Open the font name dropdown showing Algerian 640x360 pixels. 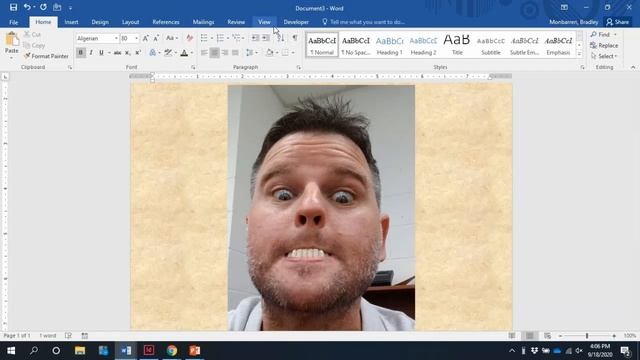116,38
